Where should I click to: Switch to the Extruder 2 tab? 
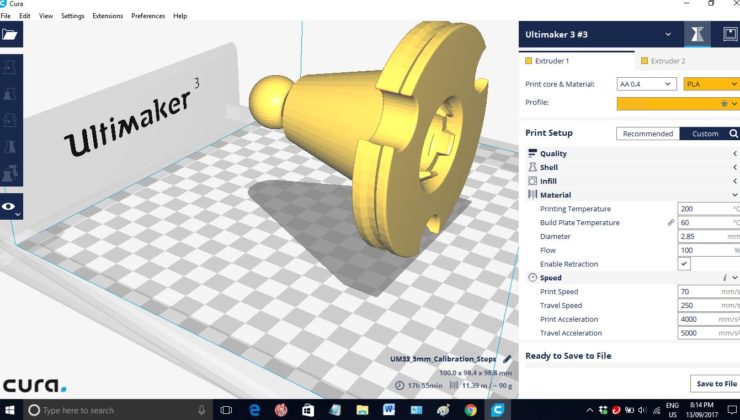tap(688, 60)
